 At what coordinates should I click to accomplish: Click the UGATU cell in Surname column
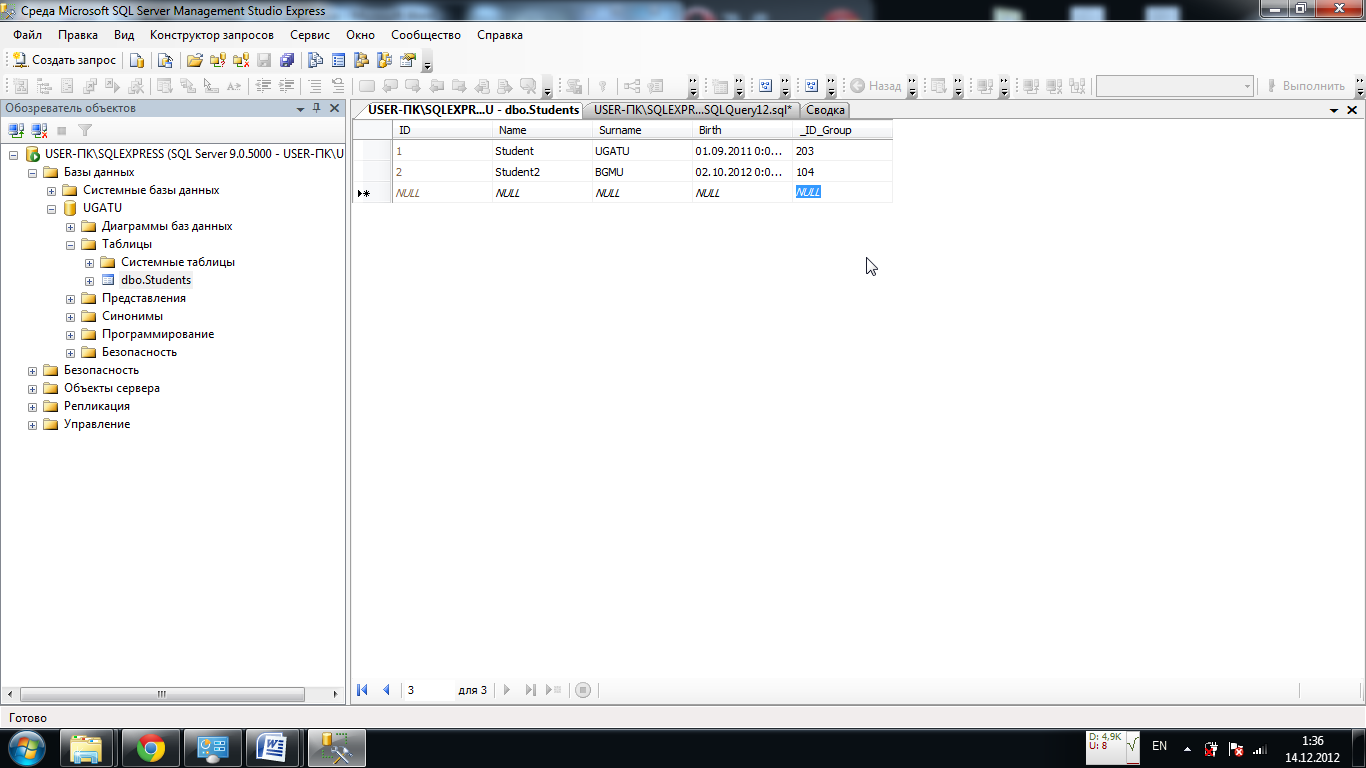click(642, 151)
